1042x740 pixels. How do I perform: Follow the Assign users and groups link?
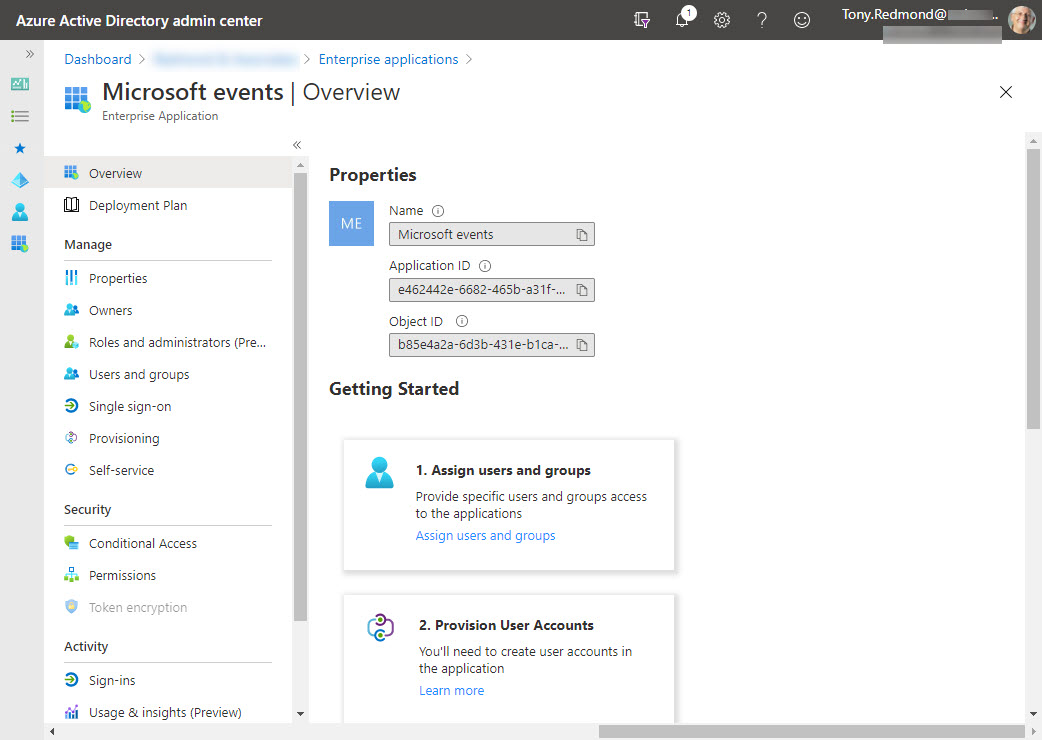[485, 535]
